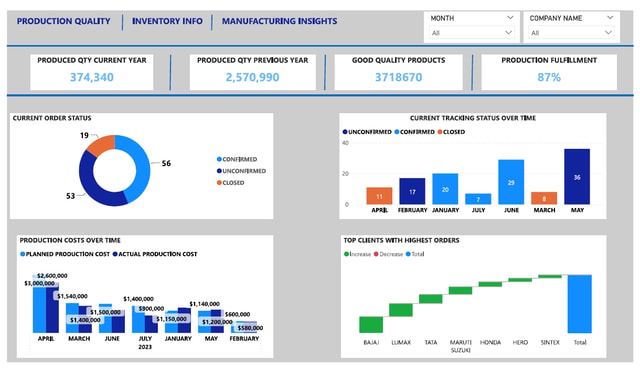Select the March bar with value 8
640x371 pixels.
click(544, 198)
